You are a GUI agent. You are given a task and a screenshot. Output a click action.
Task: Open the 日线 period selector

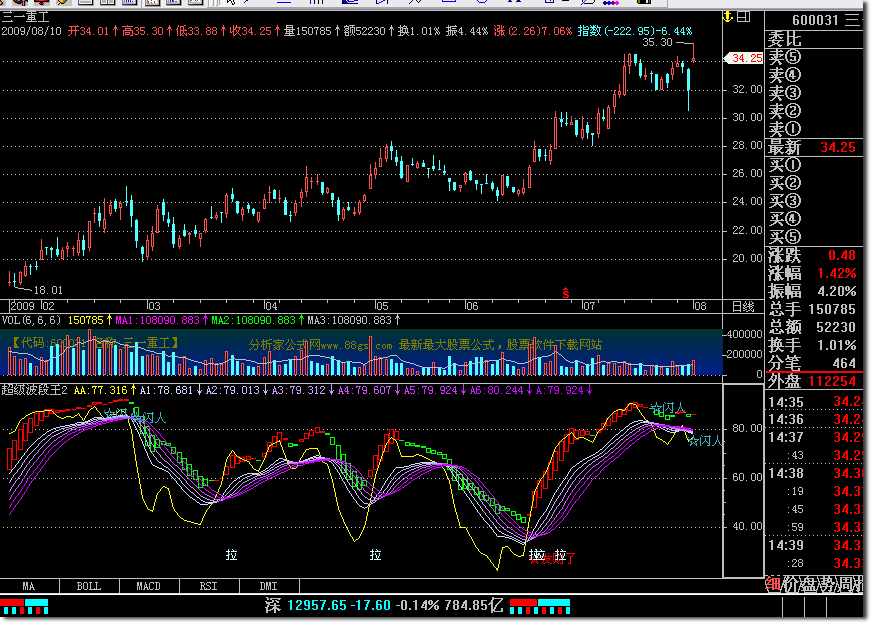click(x=743, y=306)
